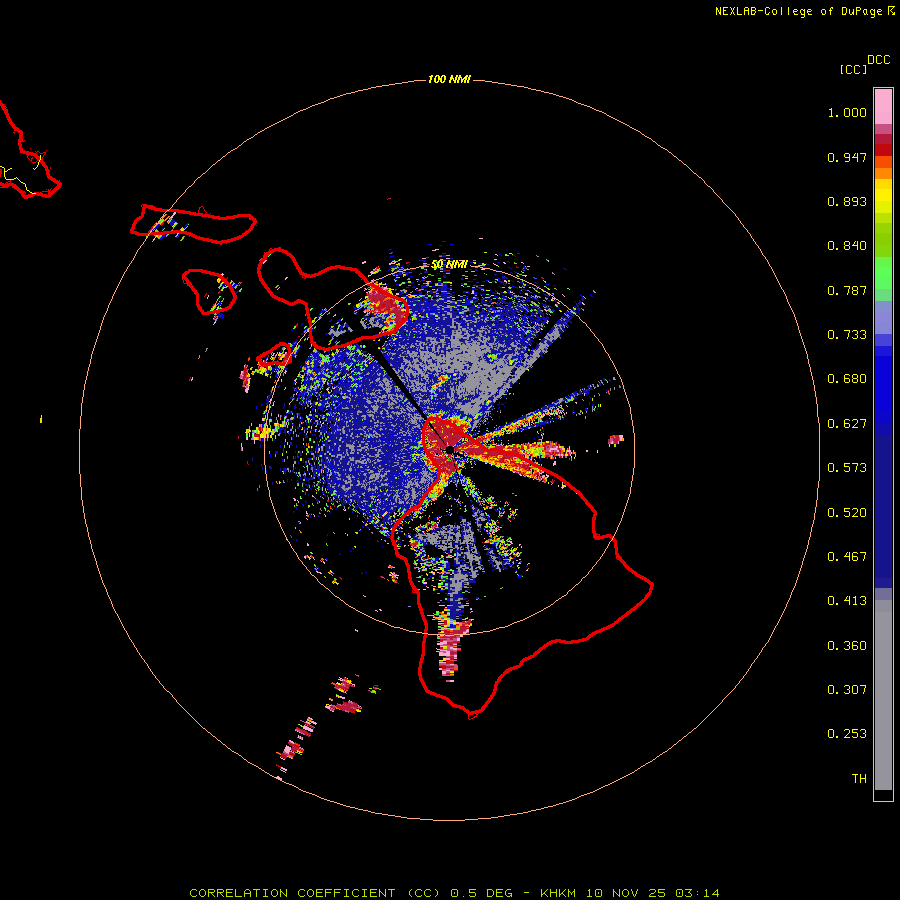Viewport: 900px width, 900px height.
Task: Select the 0.893 scale value
Action: pos(847,201)
